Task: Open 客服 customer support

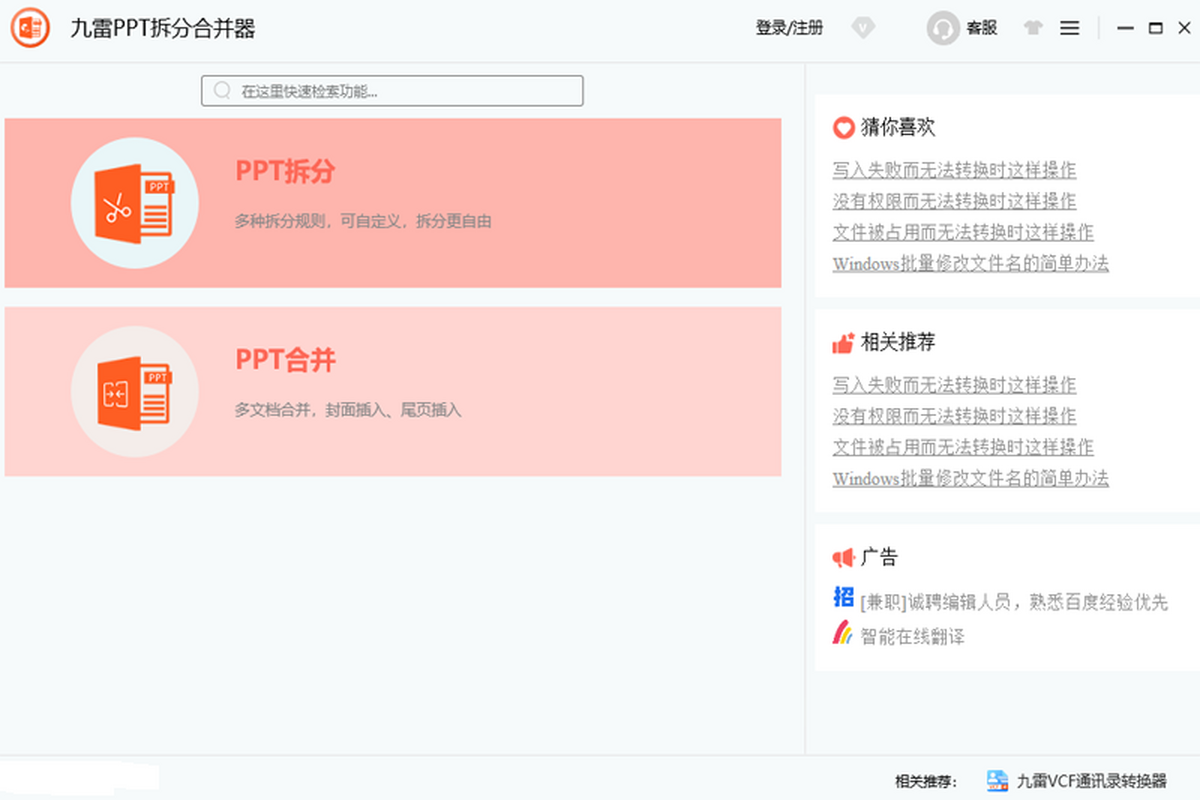Action: [x=981, y=28]
